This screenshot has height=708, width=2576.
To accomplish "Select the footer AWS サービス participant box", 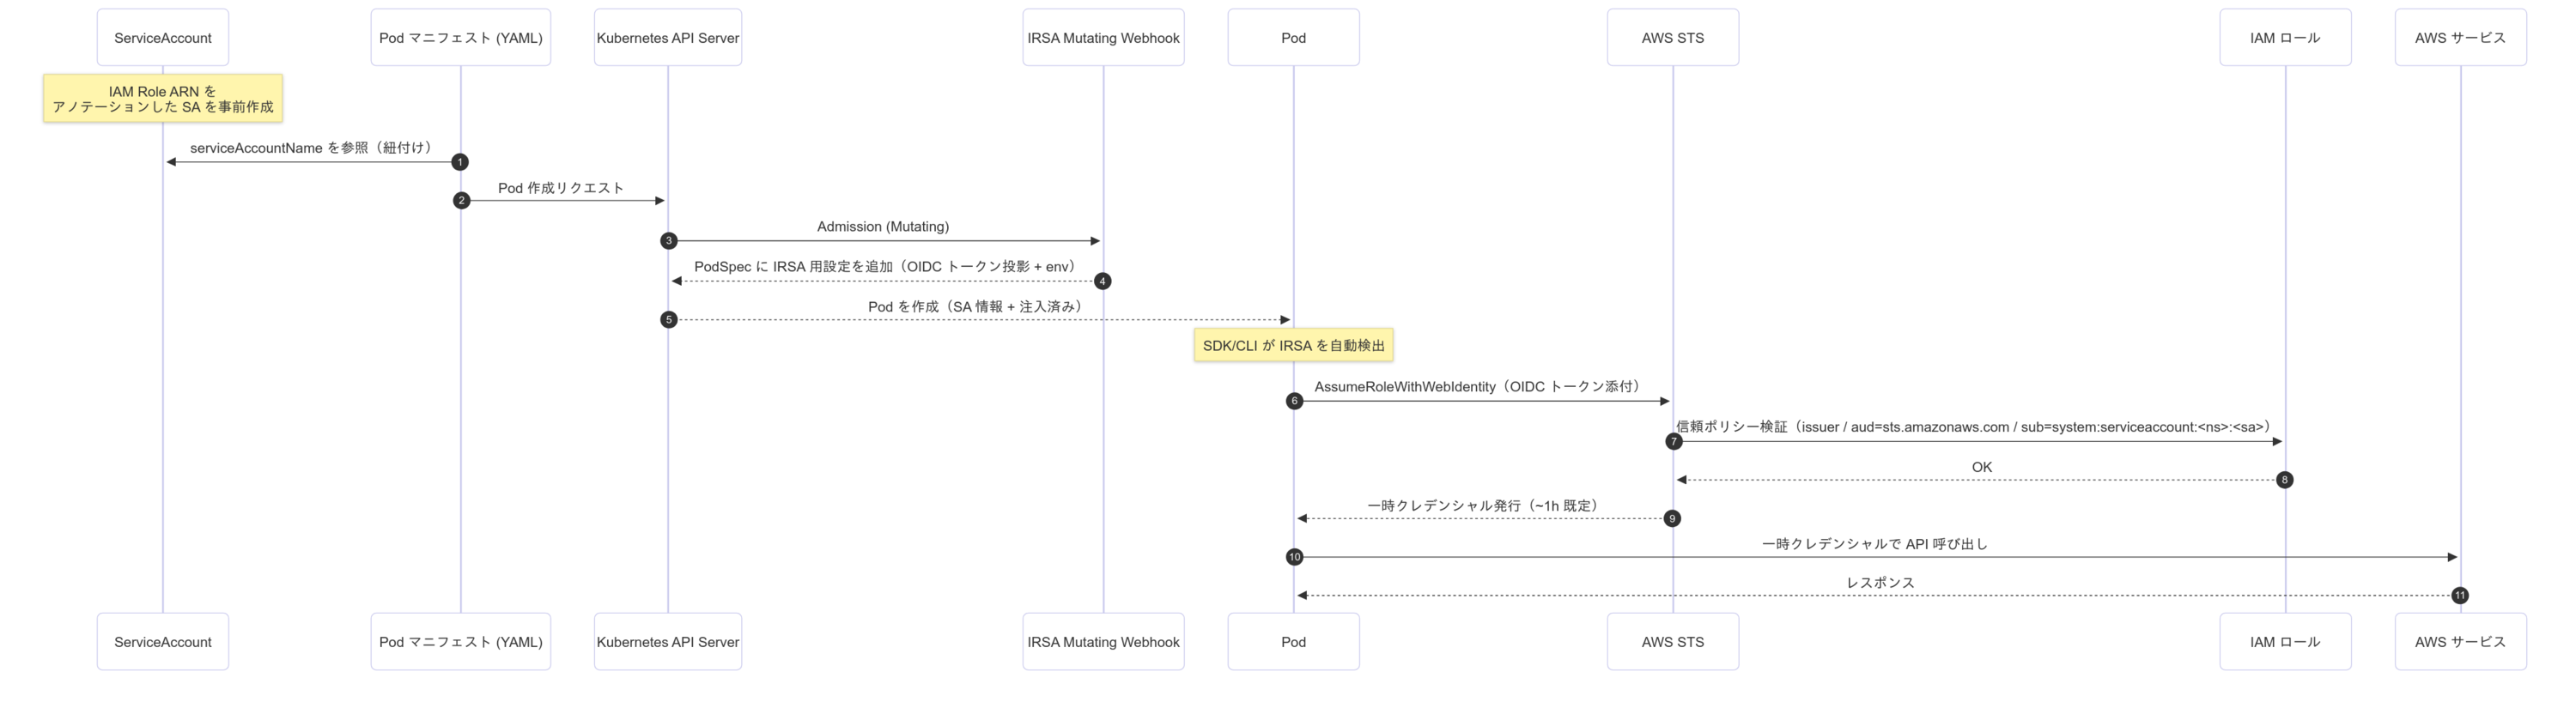I will [x=2460, y=642].
